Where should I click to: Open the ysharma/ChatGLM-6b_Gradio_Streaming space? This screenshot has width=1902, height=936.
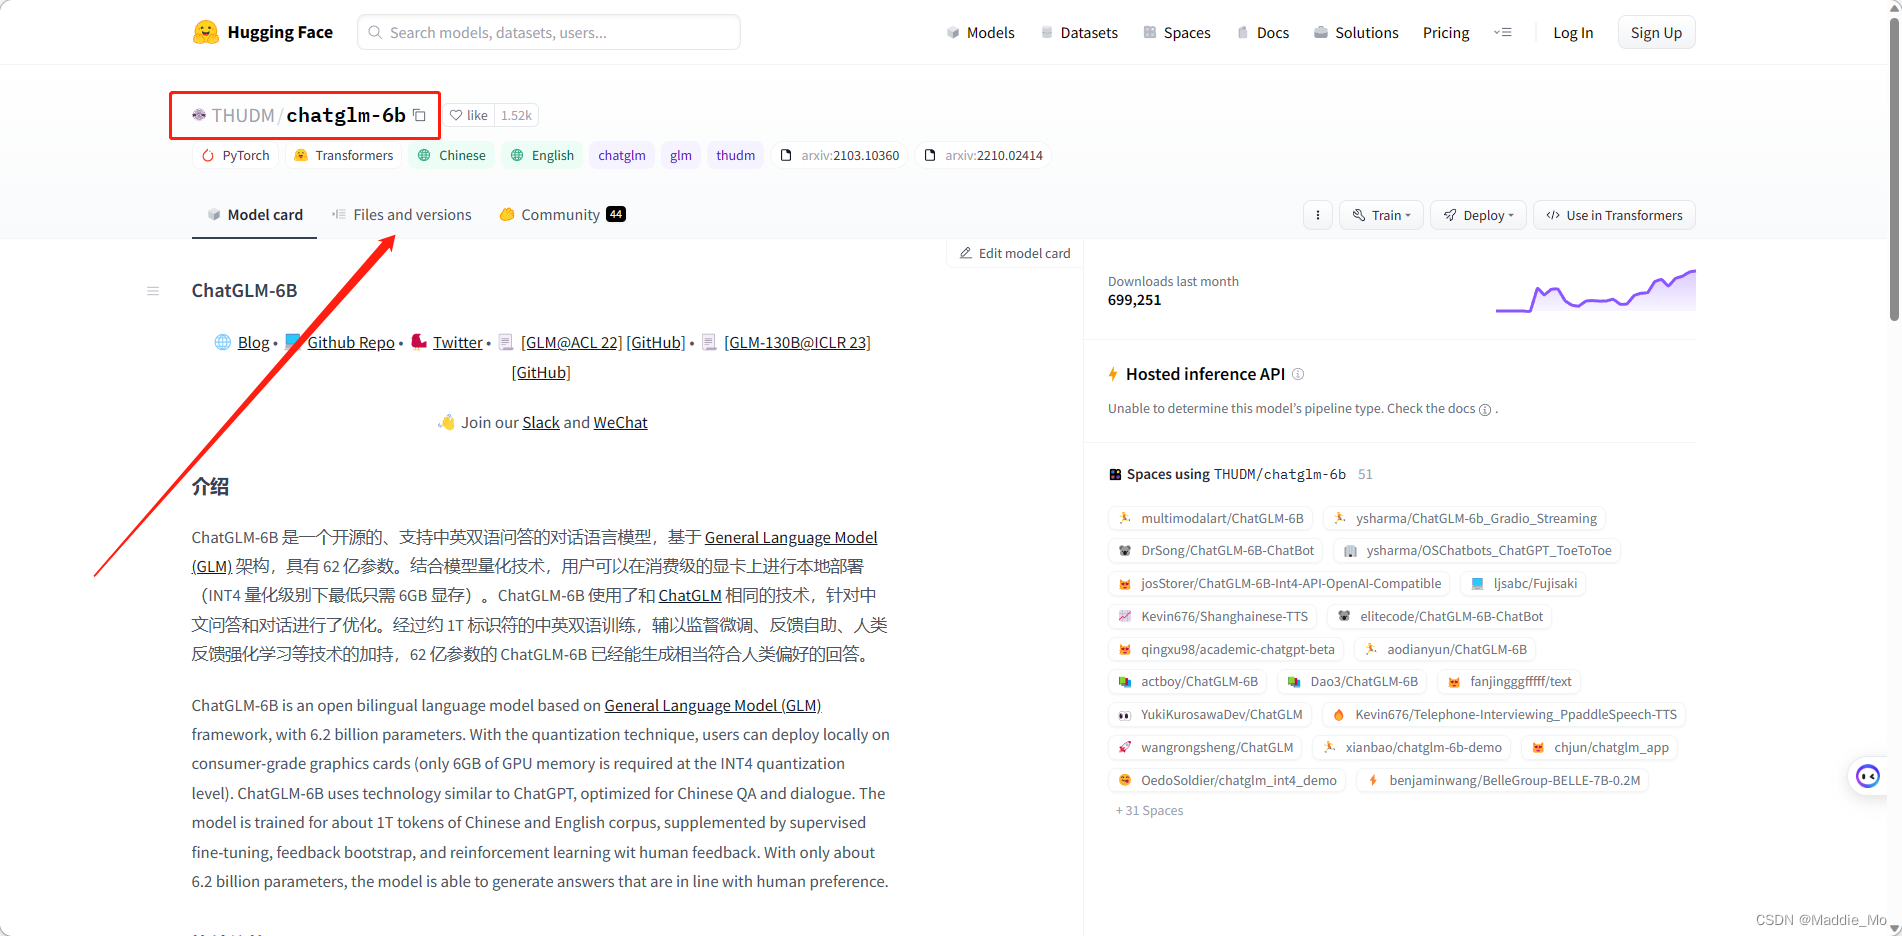click(x=1465, y=518)
